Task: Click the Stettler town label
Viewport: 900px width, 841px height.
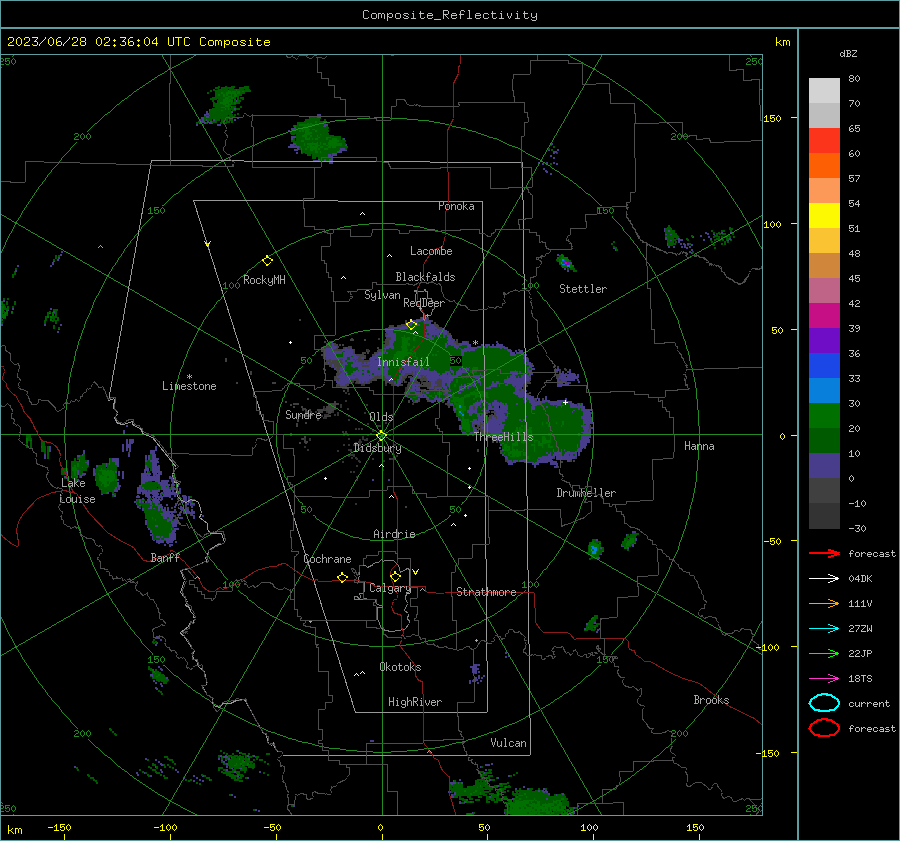Action: click(583, 289)
